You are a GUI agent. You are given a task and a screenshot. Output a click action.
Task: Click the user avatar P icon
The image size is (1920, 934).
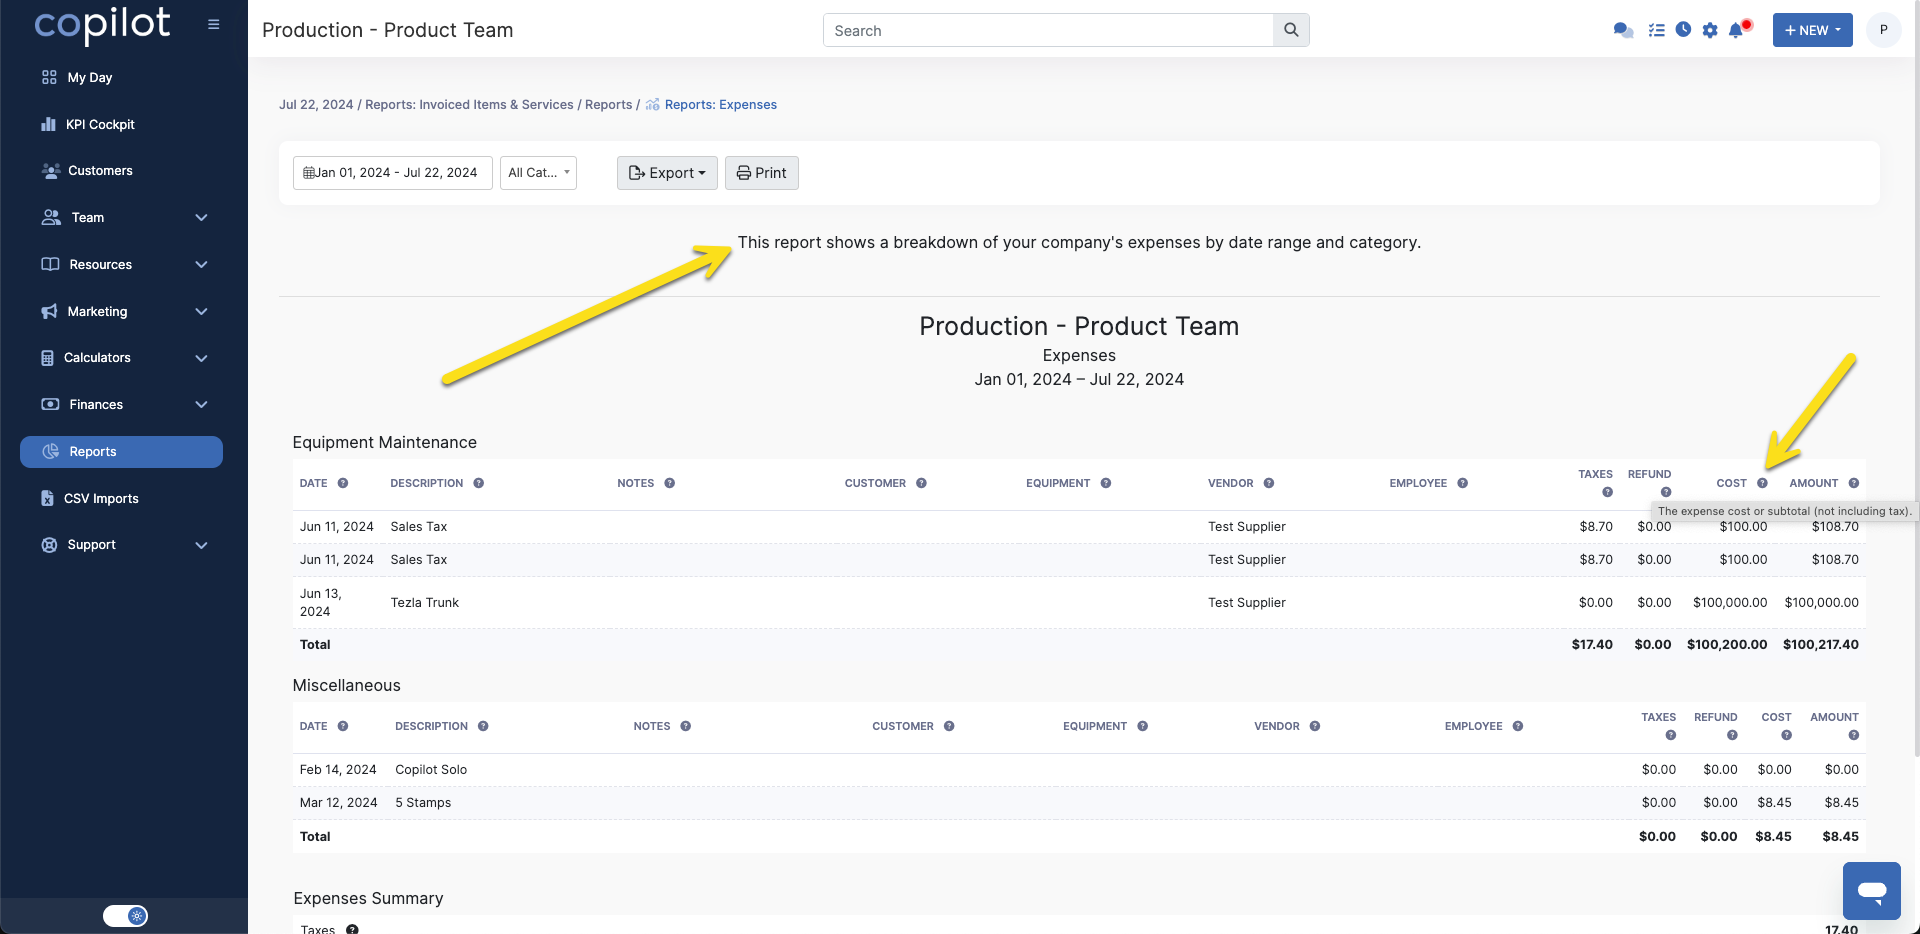(1883, 30)
